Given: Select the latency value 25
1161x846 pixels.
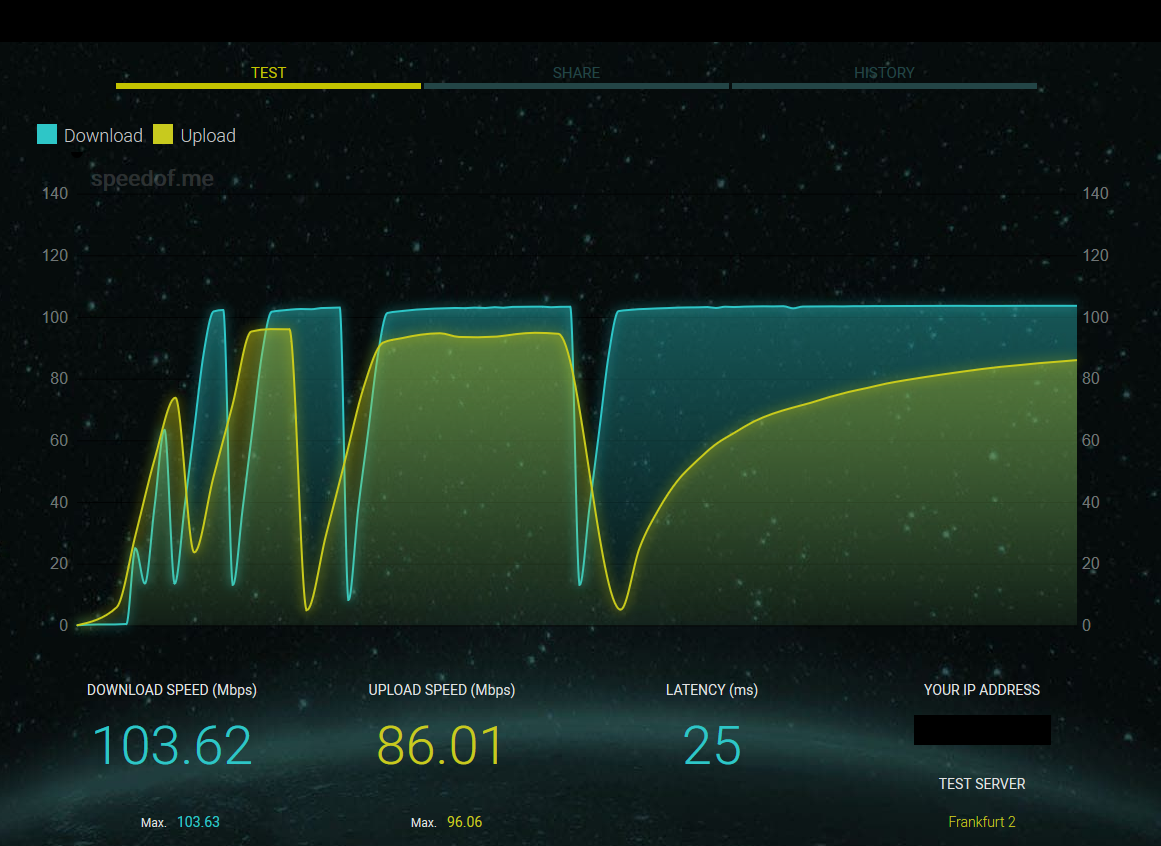Looking at the screenshot, I should click(x=712, y=745).
